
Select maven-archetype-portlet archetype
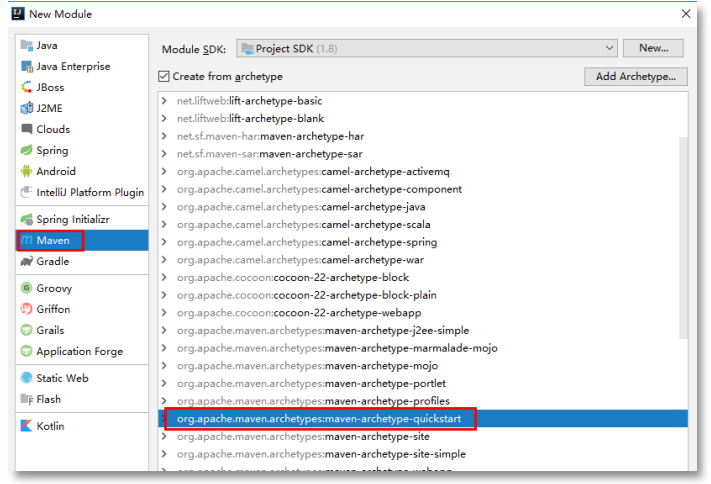pyautogui.click(x=423, y=383)
